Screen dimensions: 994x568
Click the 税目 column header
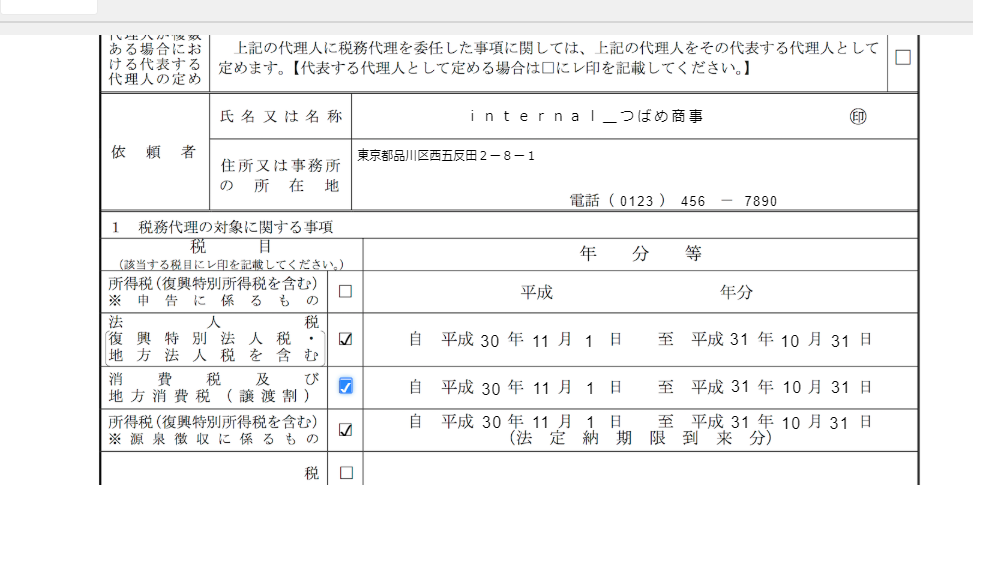point(231,247)
